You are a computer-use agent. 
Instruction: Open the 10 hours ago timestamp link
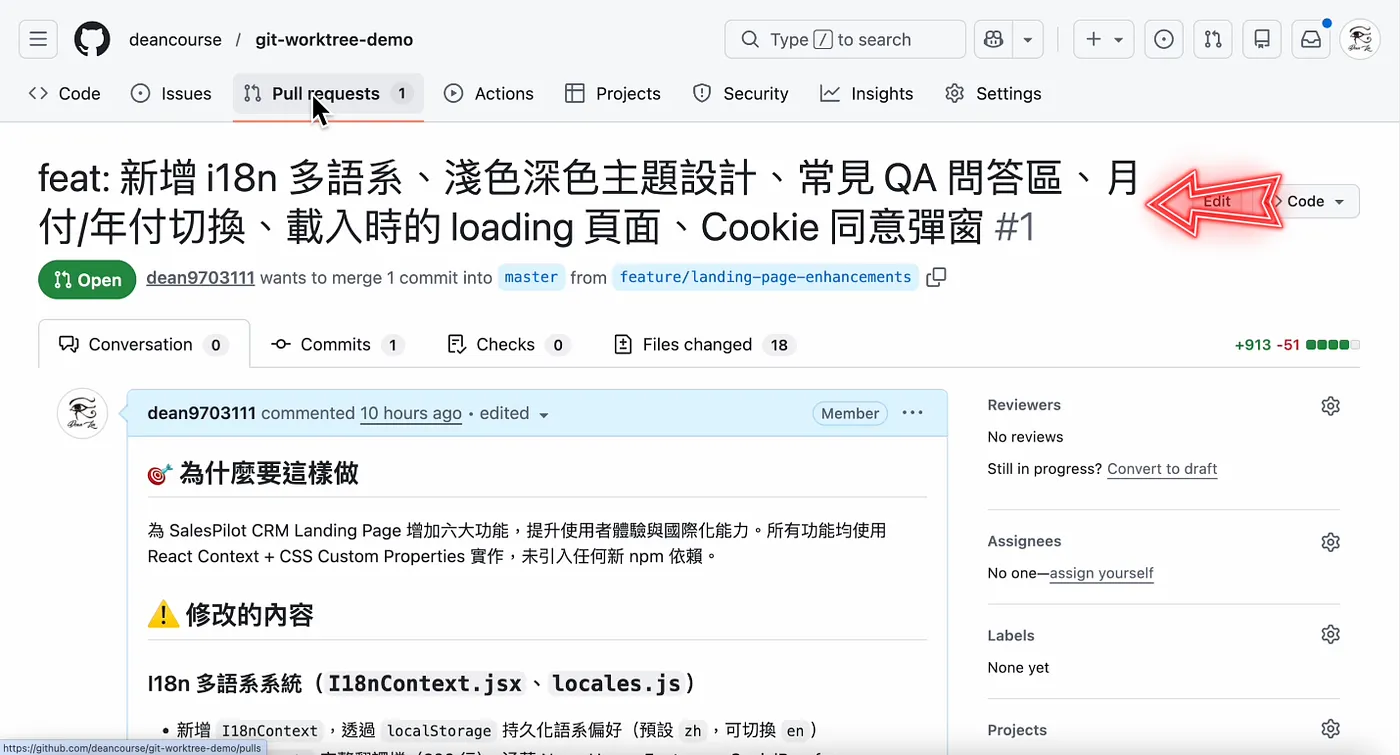click(x=411, y=414)
